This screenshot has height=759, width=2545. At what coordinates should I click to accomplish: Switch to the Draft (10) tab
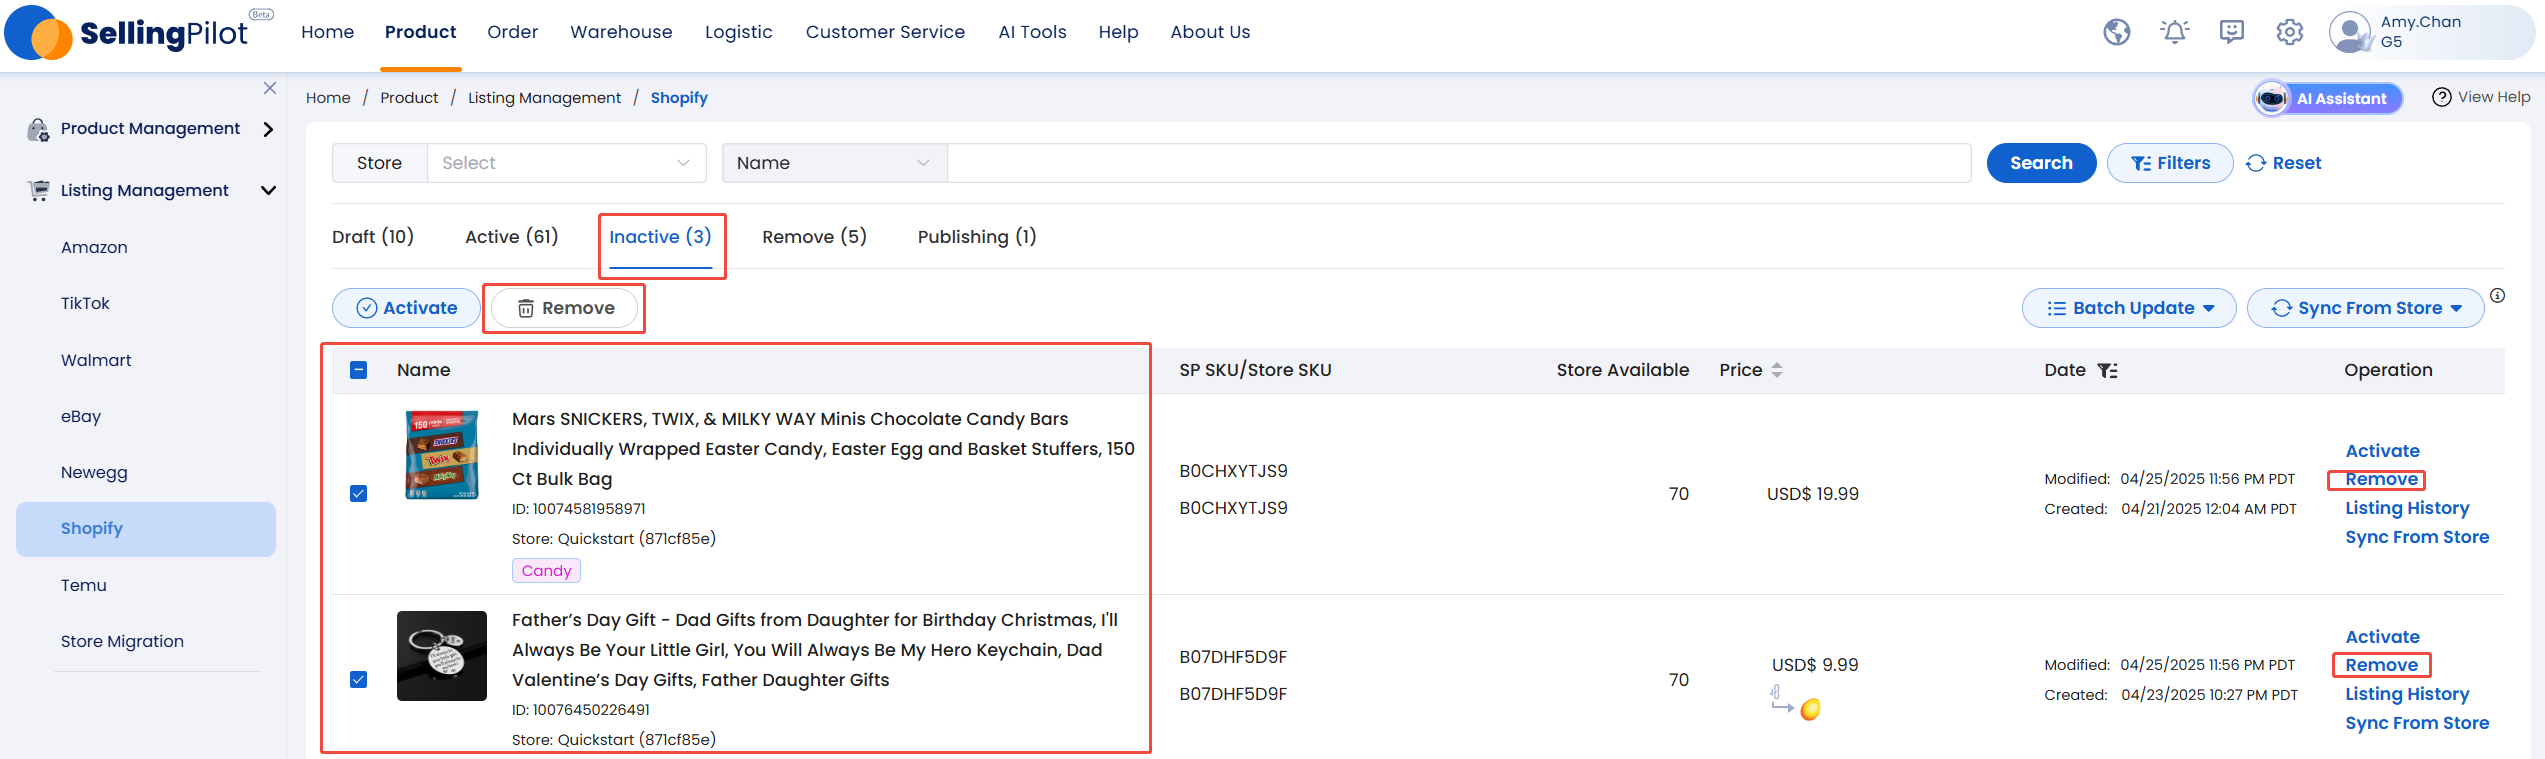pyautogui.click(x=373, y=237)
